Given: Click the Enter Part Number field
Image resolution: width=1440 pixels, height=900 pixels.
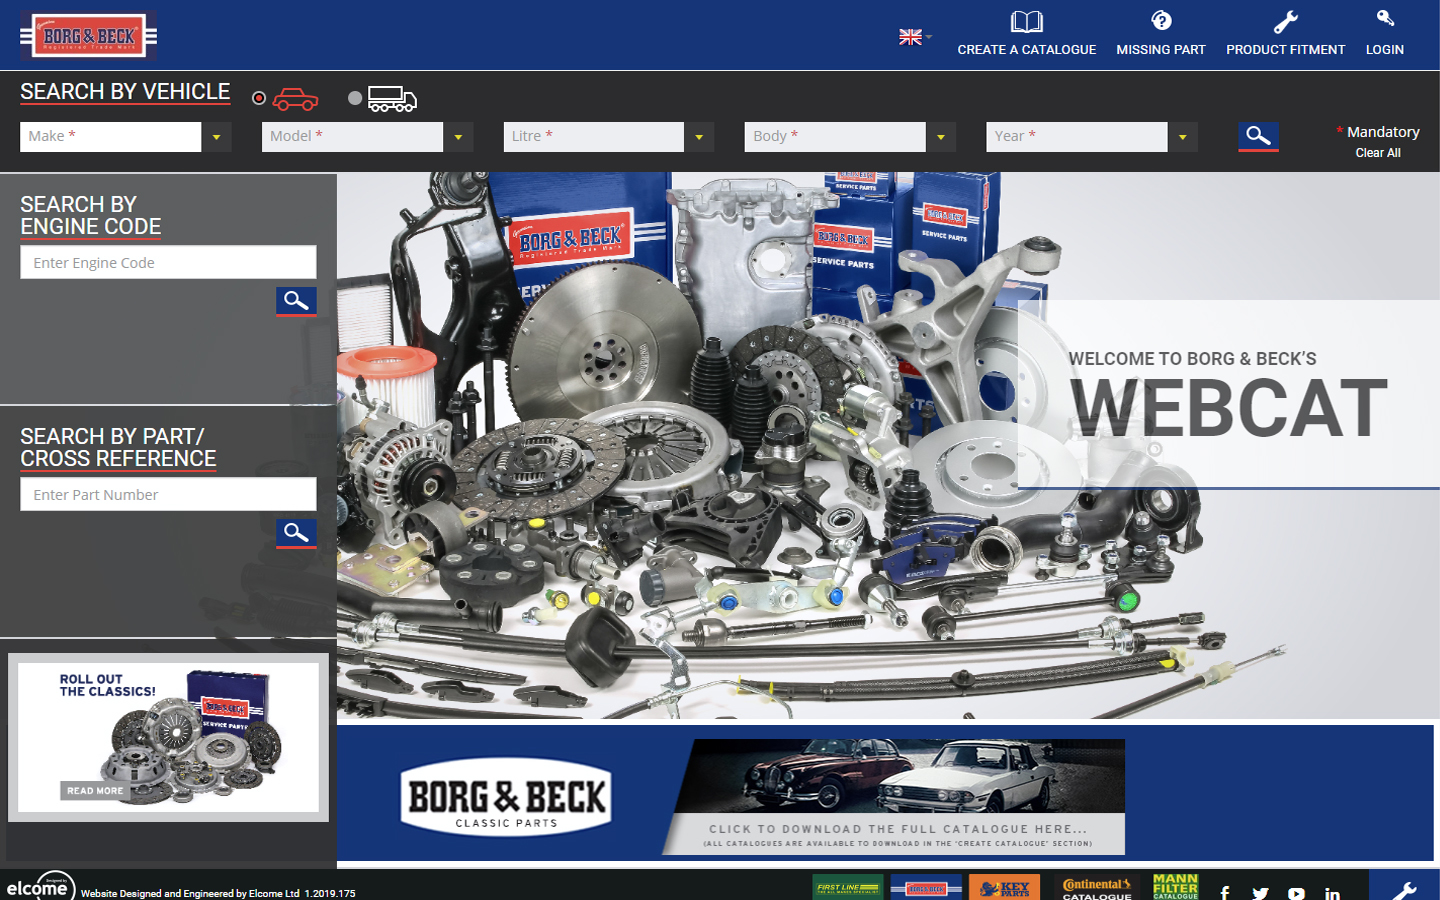Looking at the screenshot, I should [168, 495].
